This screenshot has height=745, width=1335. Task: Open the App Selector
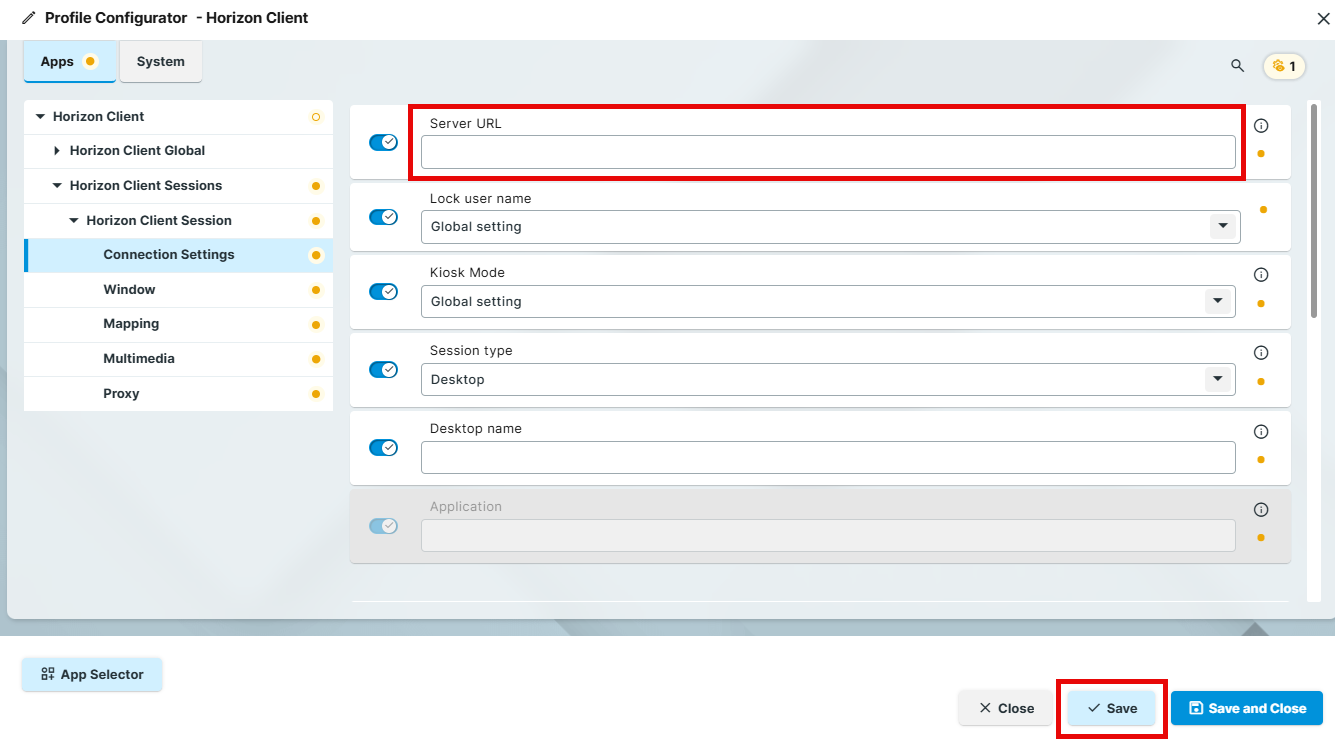click(92, 674)
